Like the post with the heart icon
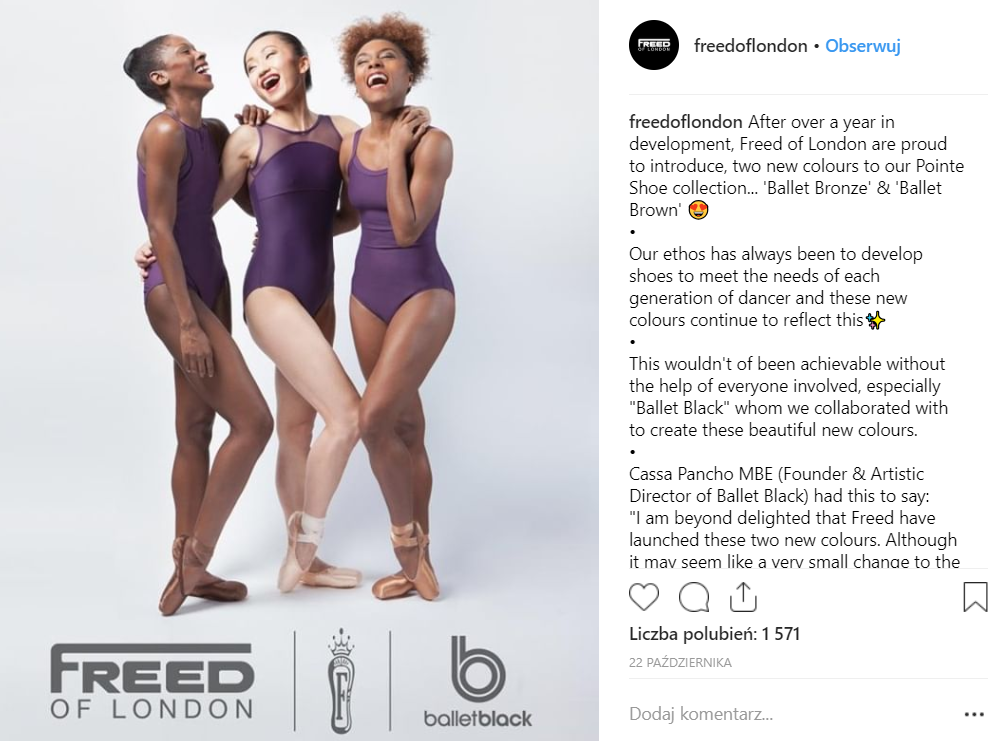This screenshot has width=994, height=741. 643,597
